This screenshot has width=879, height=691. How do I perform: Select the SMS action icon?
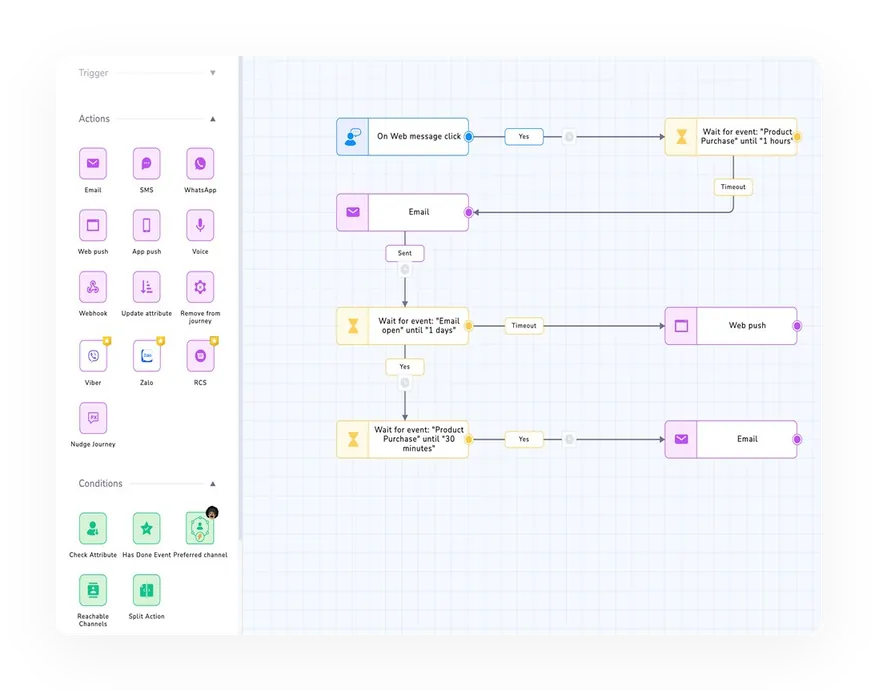coord(146,164)
